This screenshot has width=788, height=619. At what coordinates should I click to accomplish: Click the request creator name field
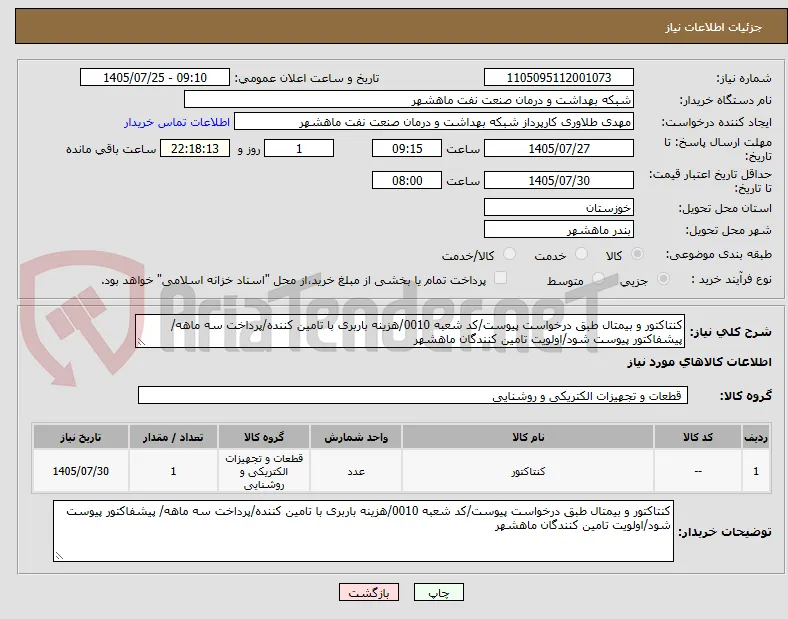coord(434,122)
